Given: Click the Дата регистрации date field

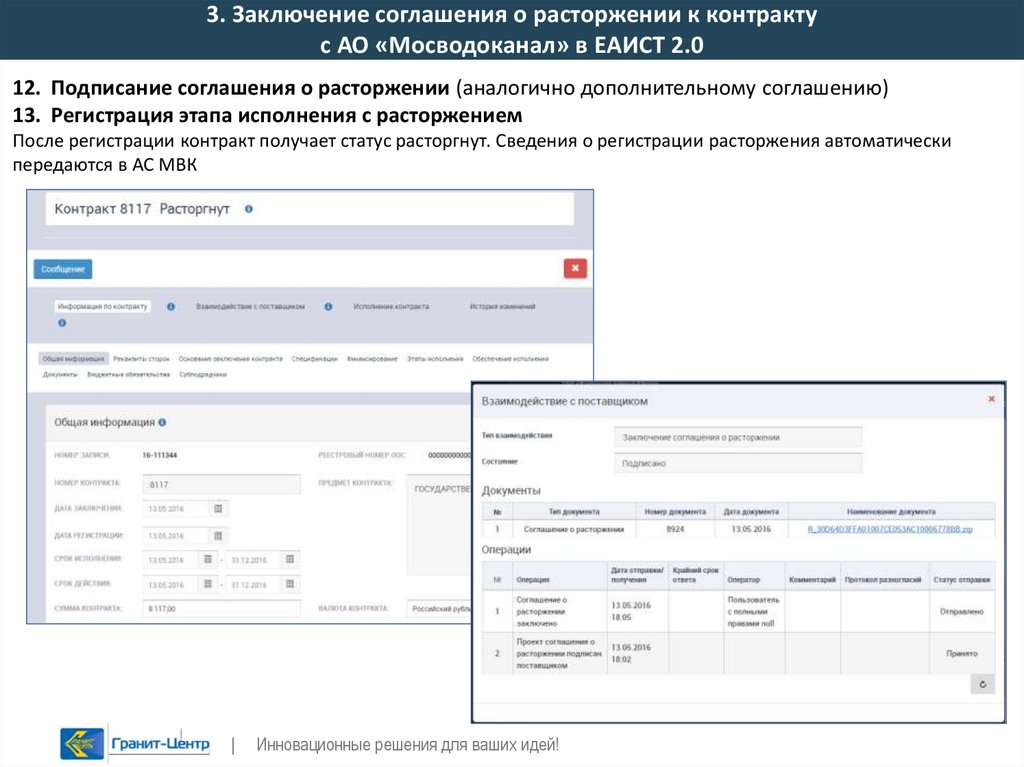Looking at the screenshot, I should point(176,536).
